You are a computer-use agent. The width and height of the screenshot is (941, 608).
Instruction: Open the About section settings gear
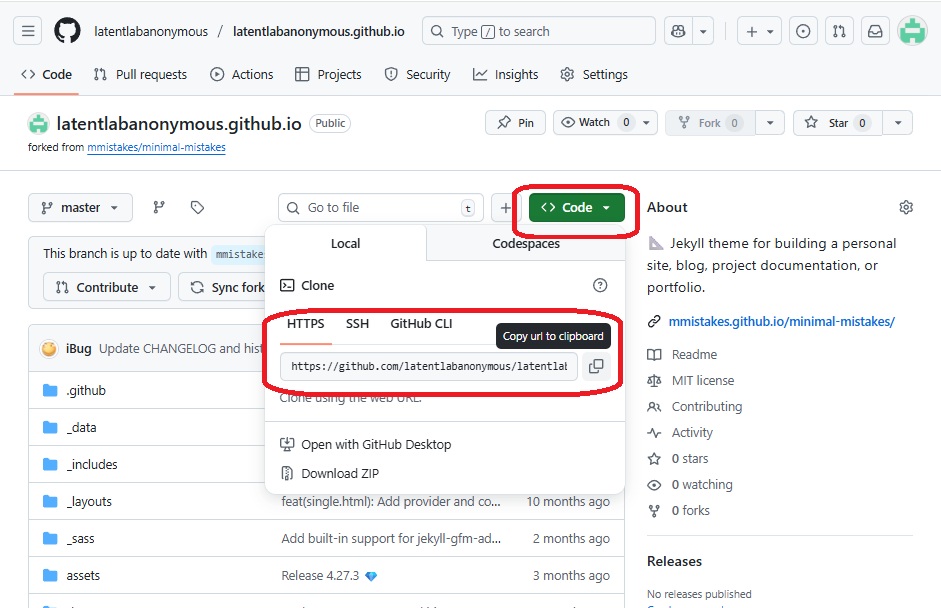(x=905, y=207)
